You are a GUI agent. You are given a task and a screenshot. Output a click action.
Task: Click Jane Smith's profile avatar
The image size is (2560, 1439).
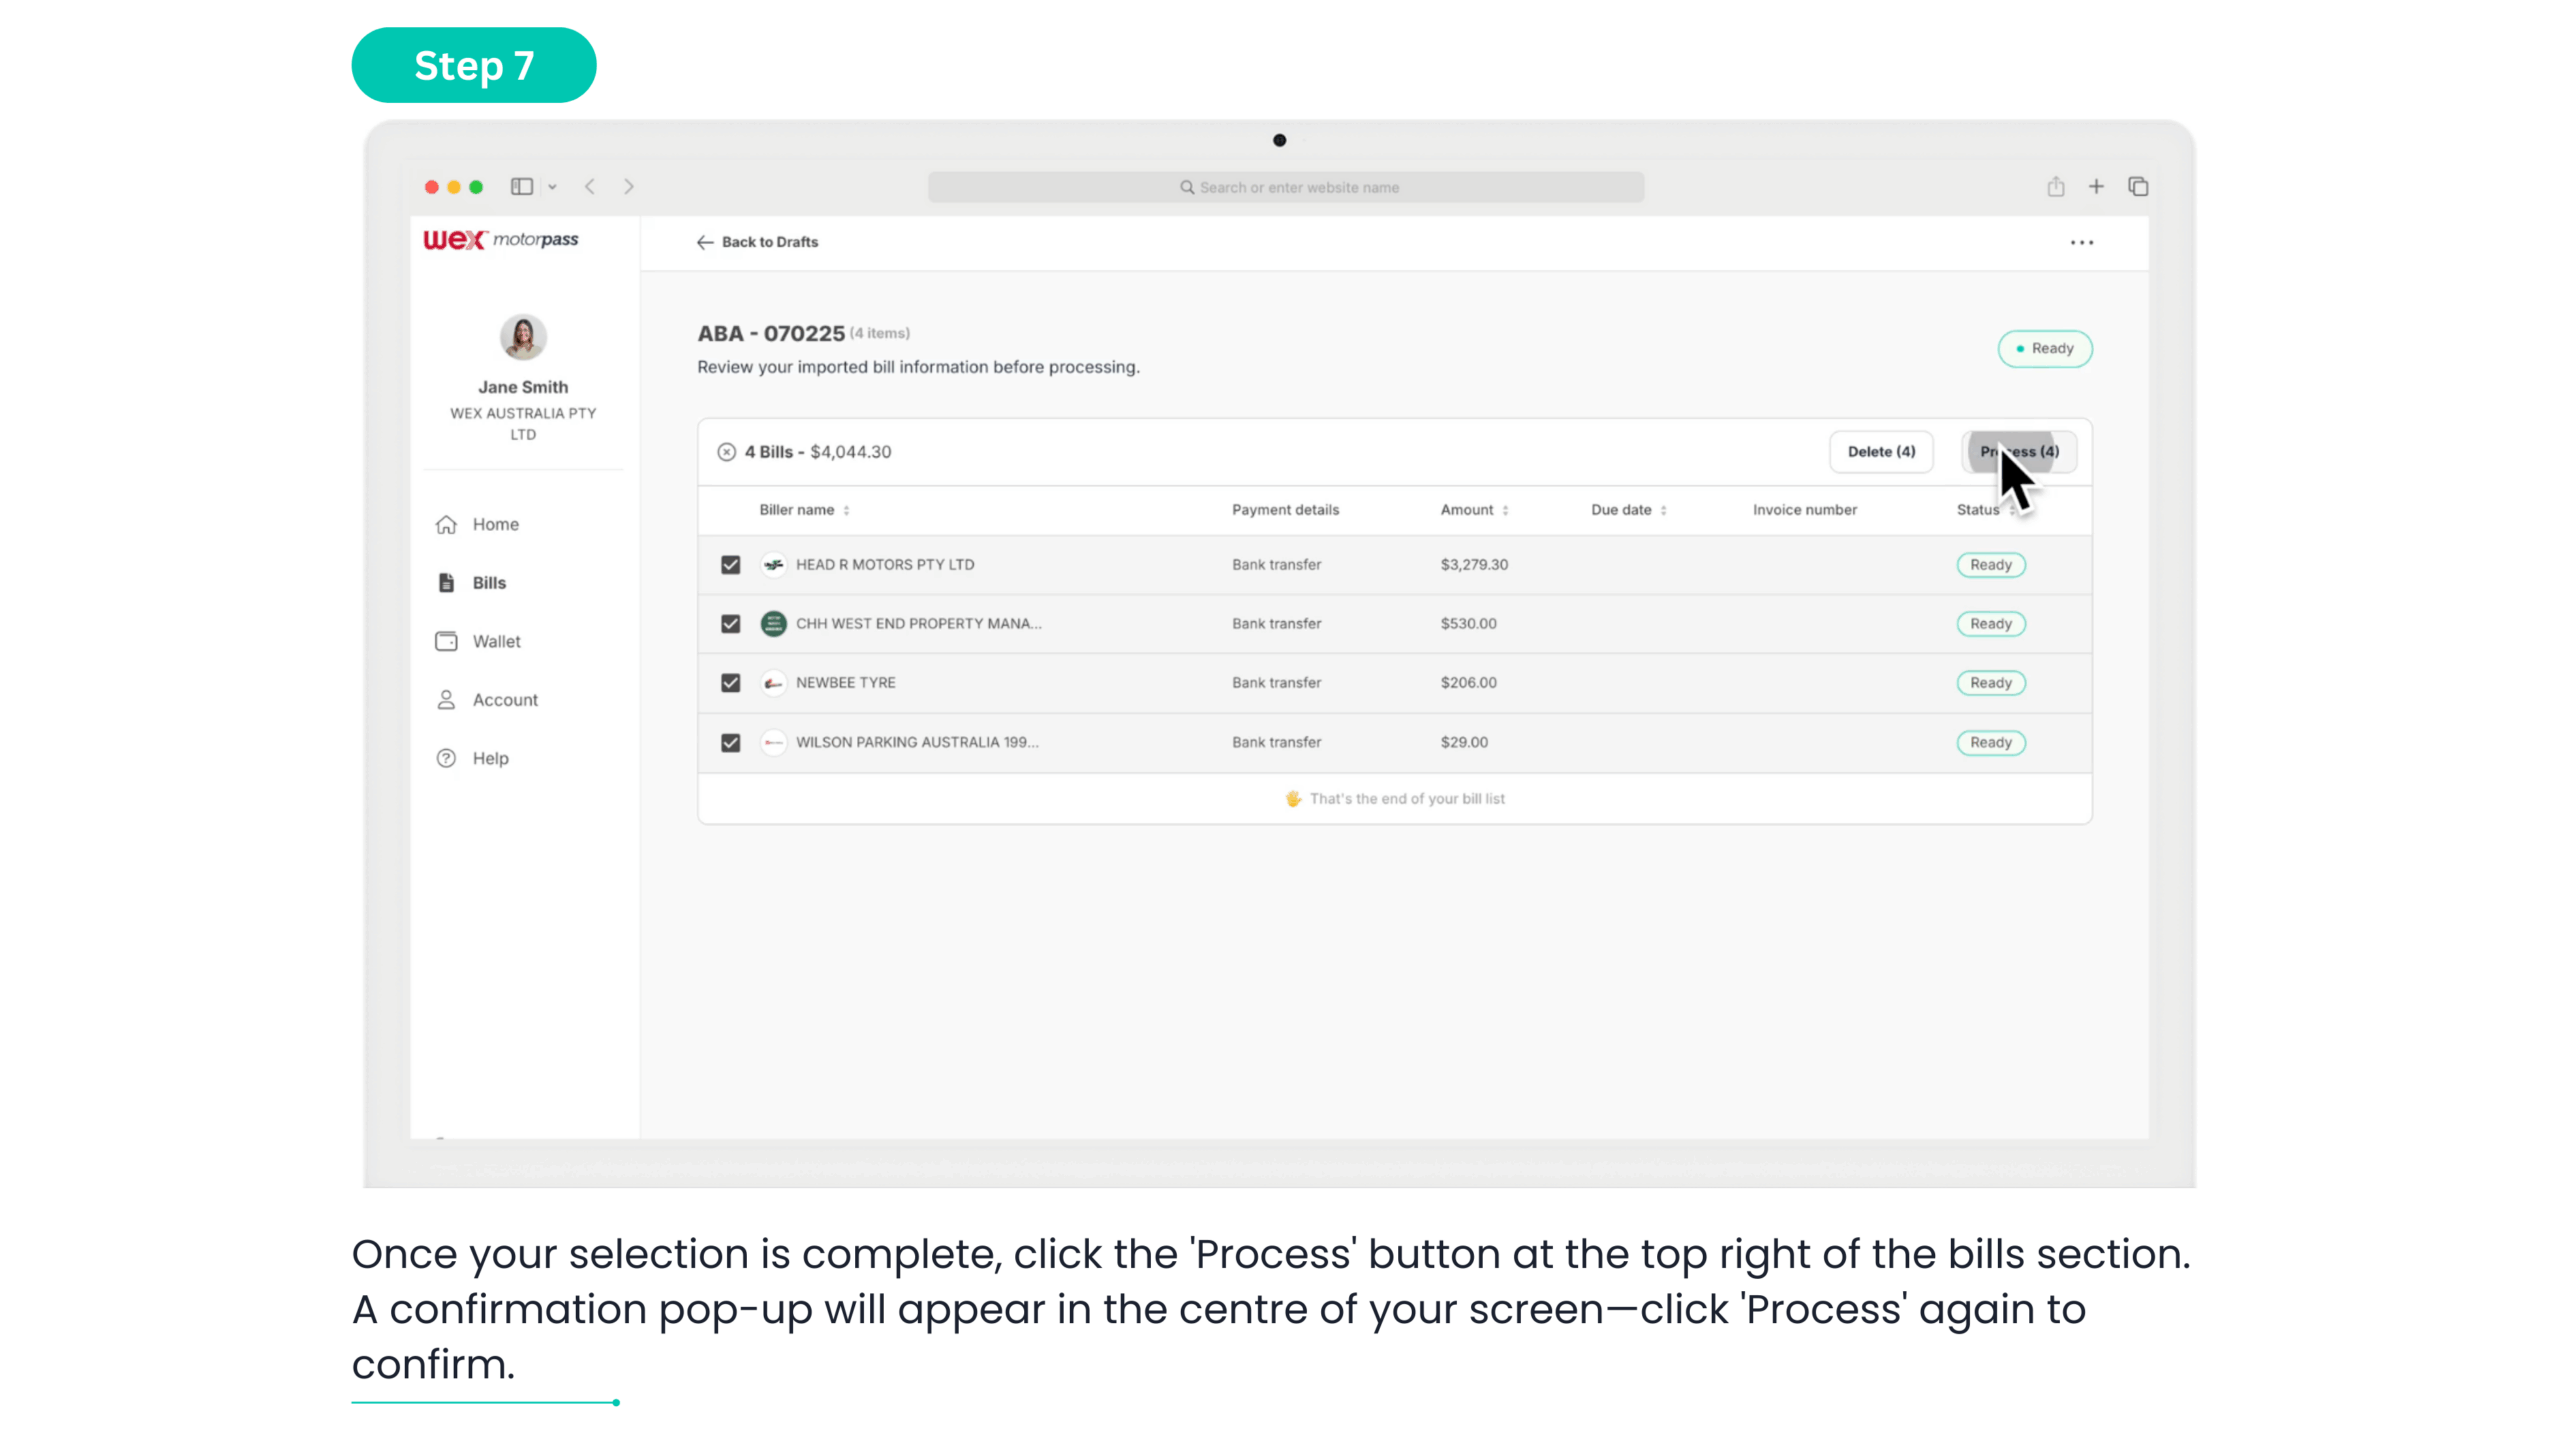click(x=523, y=337)
